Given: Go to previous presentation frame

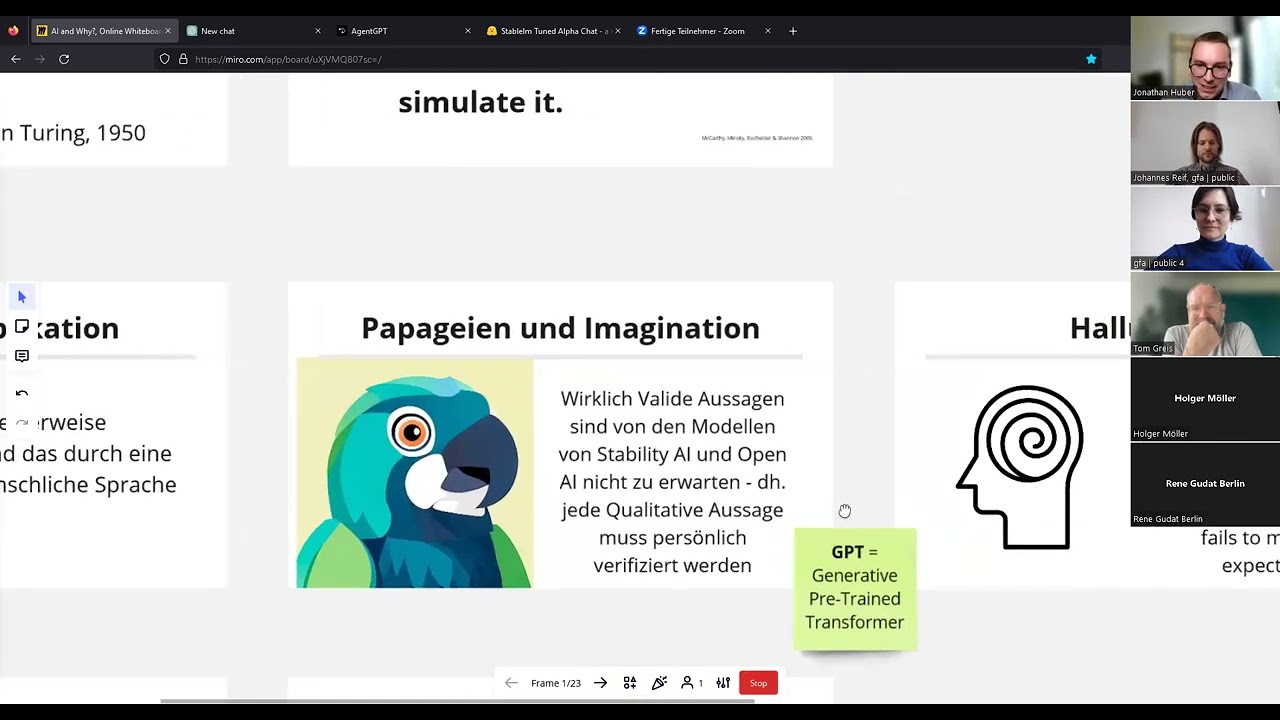Looking at the screenshot, I should tap(511, 683).
